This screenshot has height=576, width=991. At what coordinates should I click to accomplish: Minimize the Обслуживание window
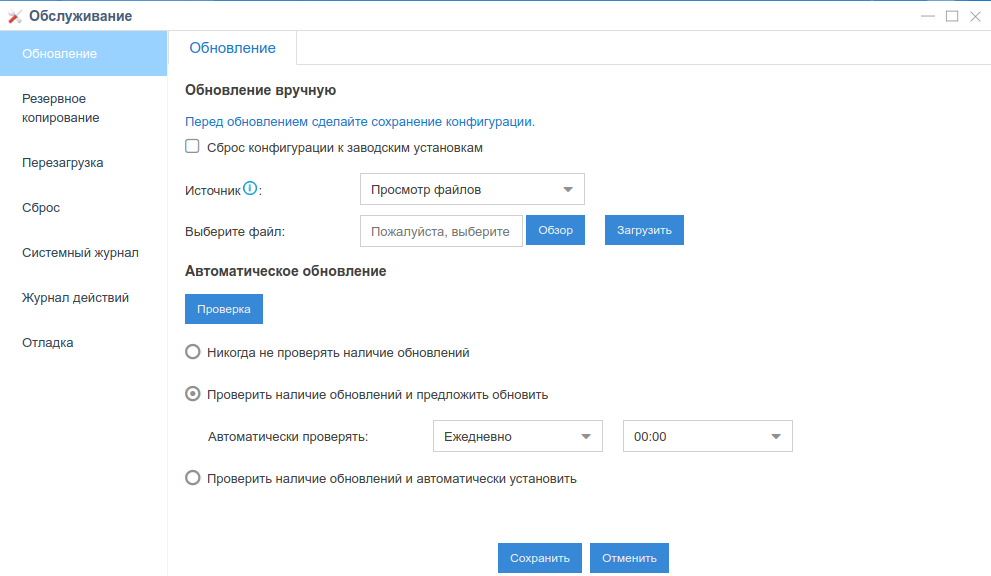click(928, 16)
